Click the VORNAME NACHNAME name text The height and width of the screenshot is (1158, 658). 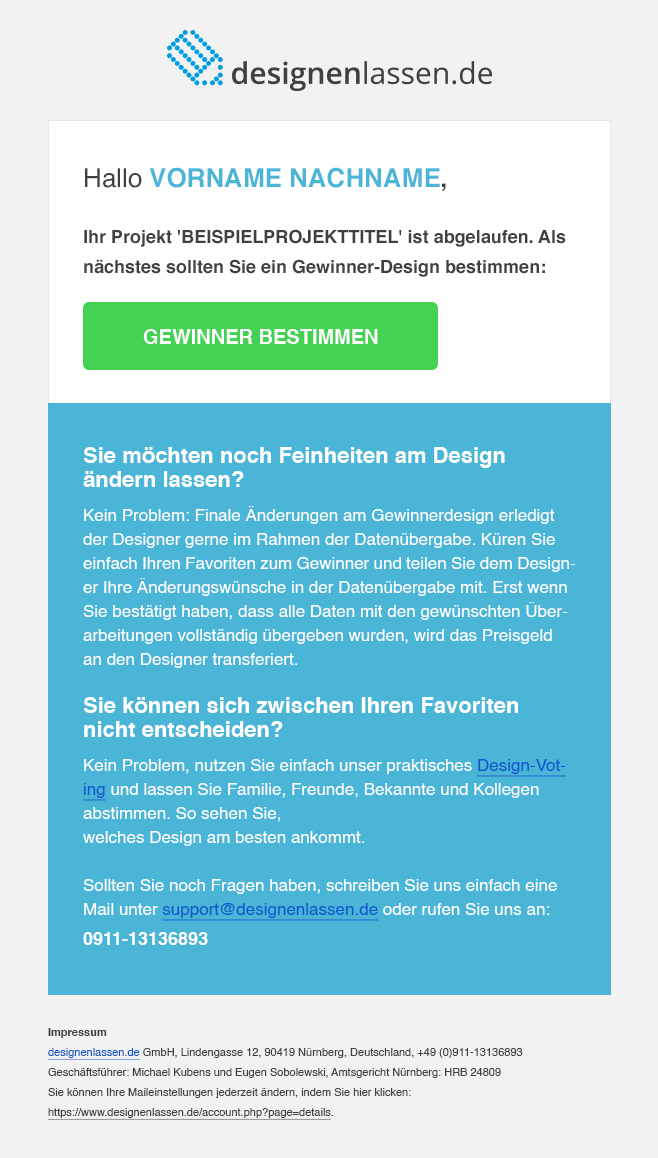click(x=295, y=178)
